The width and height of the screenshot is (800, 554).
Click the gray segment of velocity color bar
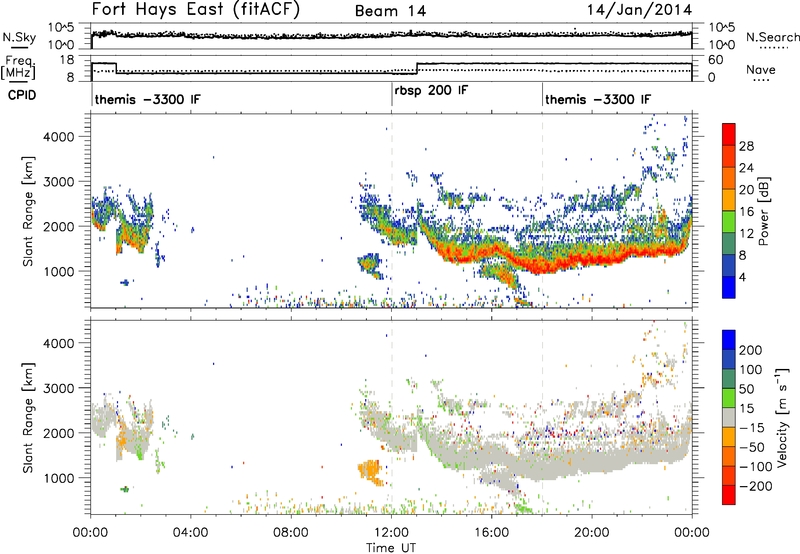tap(729, 418)
